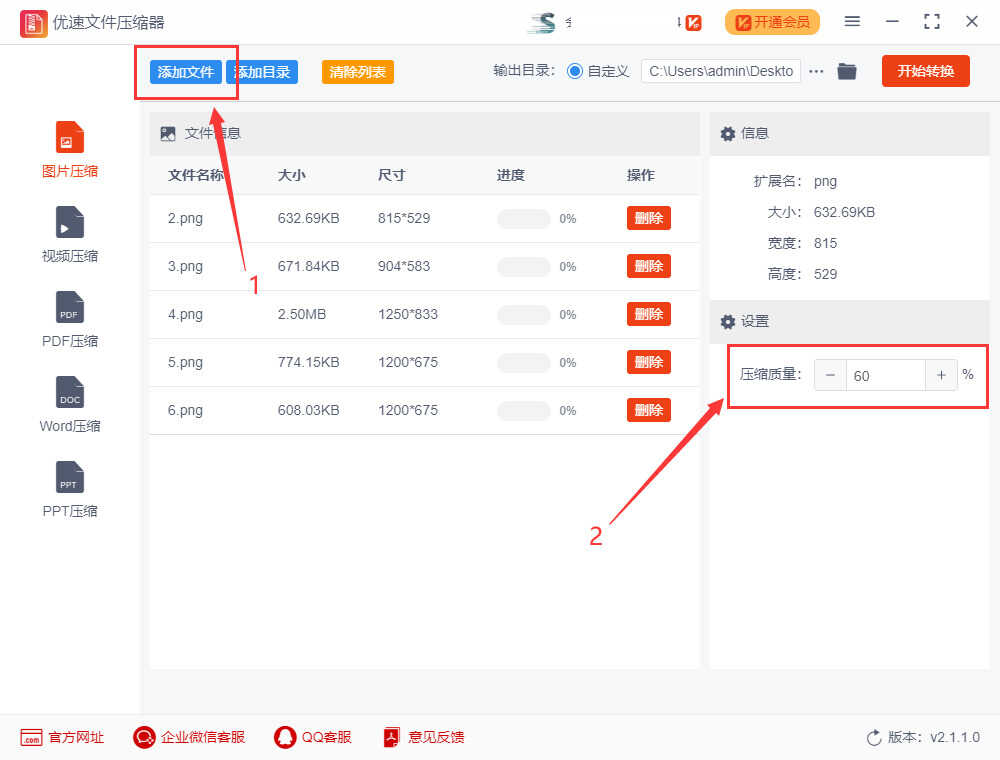Screen dimensions: 1000x760
Task: Click the 1250*833 dimension cell
Action: [408, 314]
